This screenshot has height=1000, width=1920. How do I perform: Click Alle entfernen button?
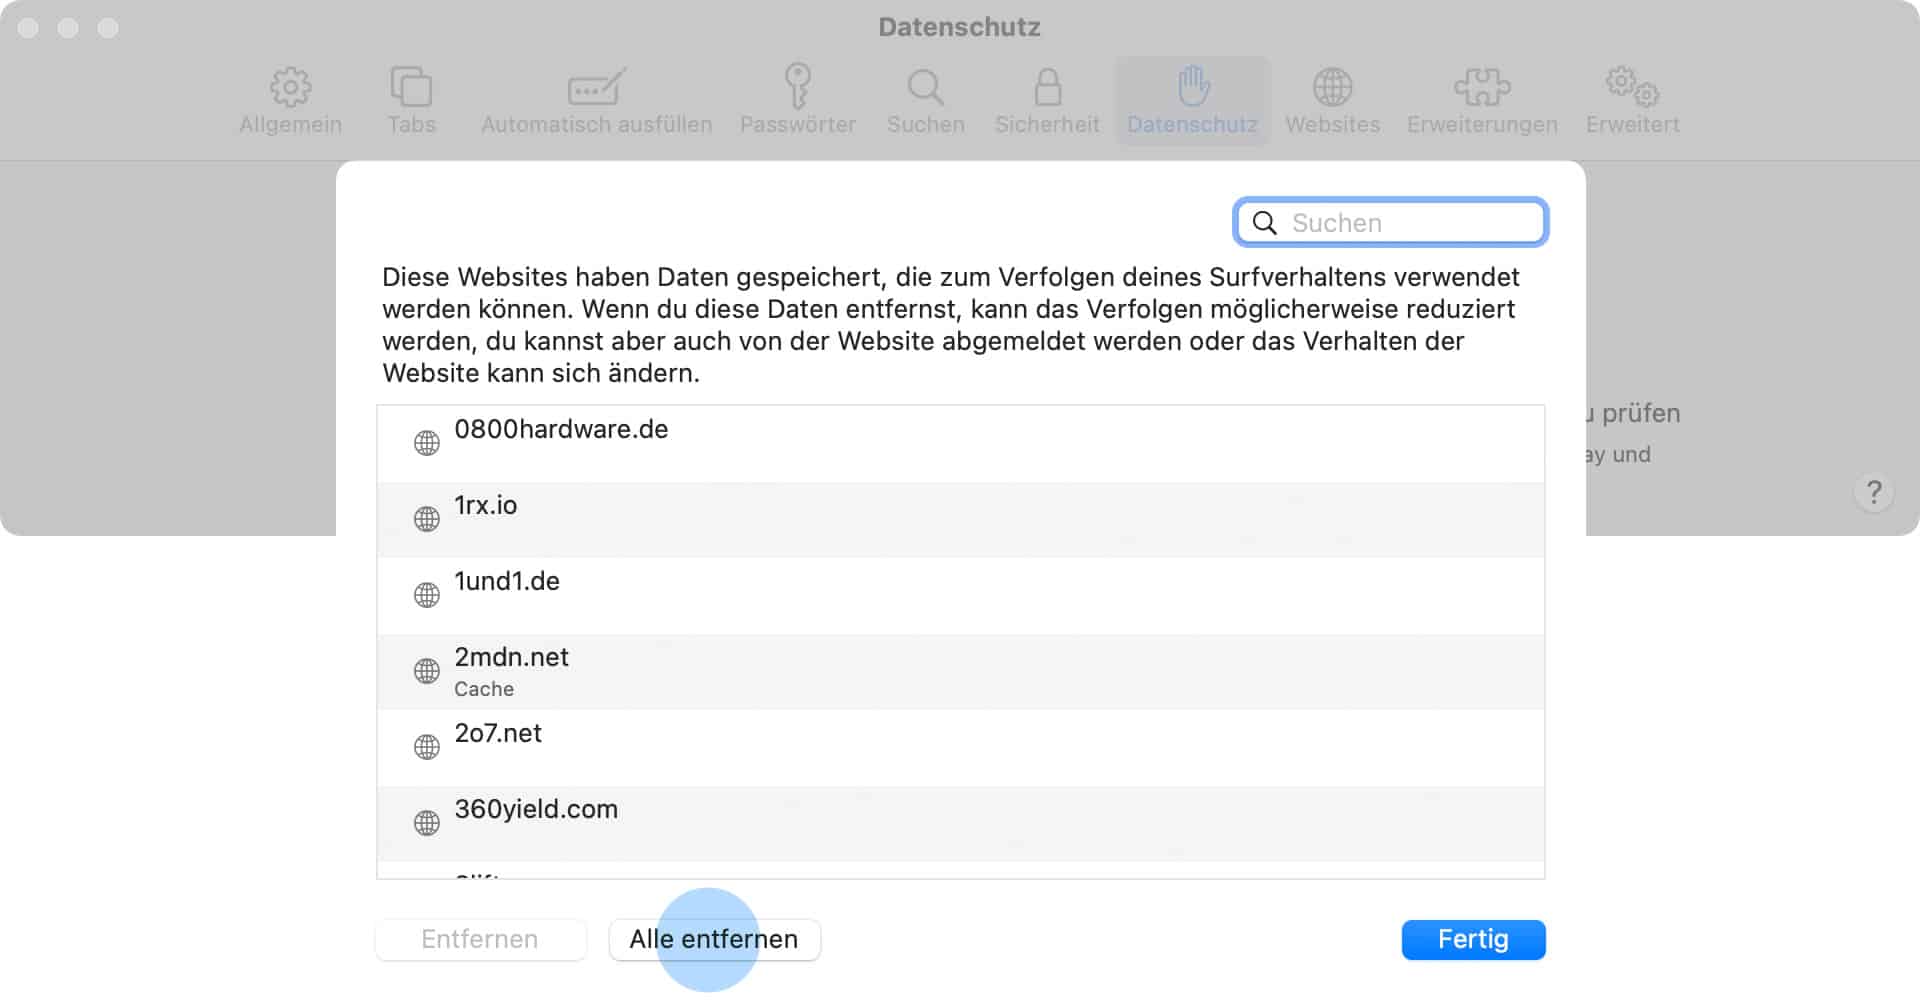tap(714, 940)
